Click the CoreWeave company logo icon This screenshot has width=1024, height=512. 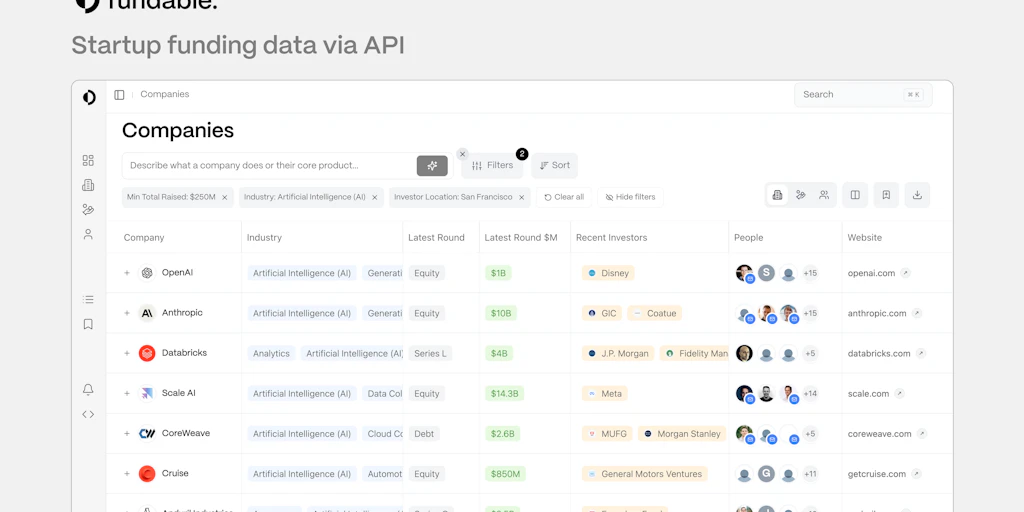(x=147, y=434)
